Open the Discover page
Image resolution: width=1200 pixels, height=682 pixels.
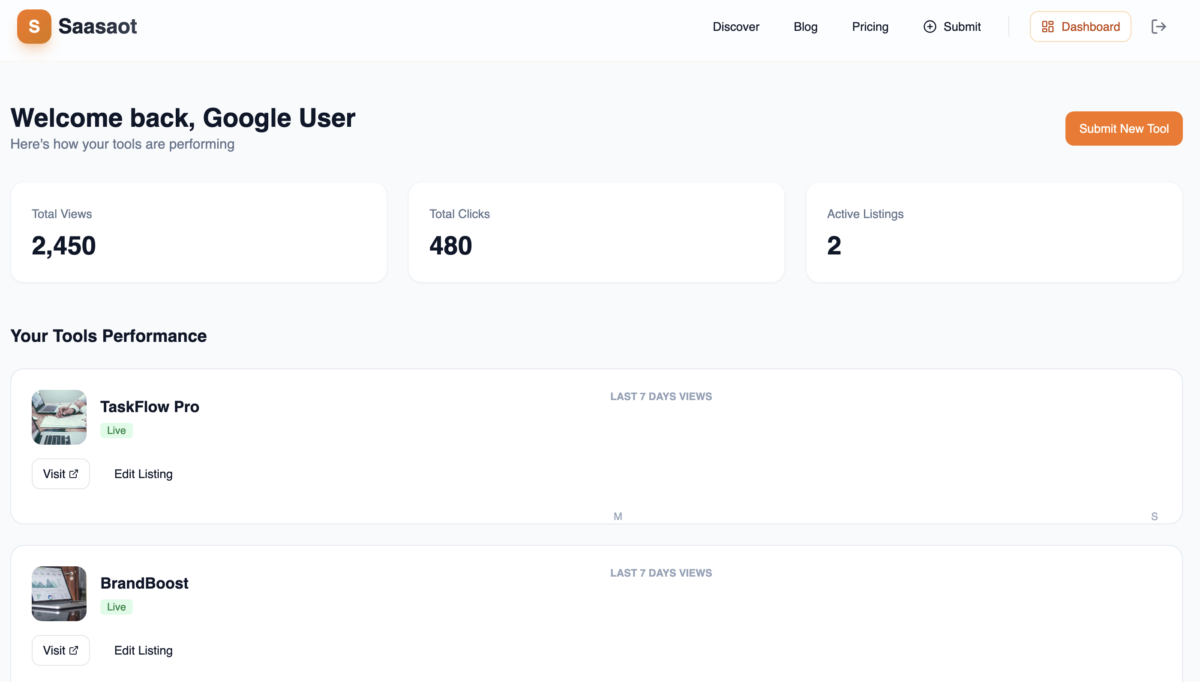coord(736,27)
